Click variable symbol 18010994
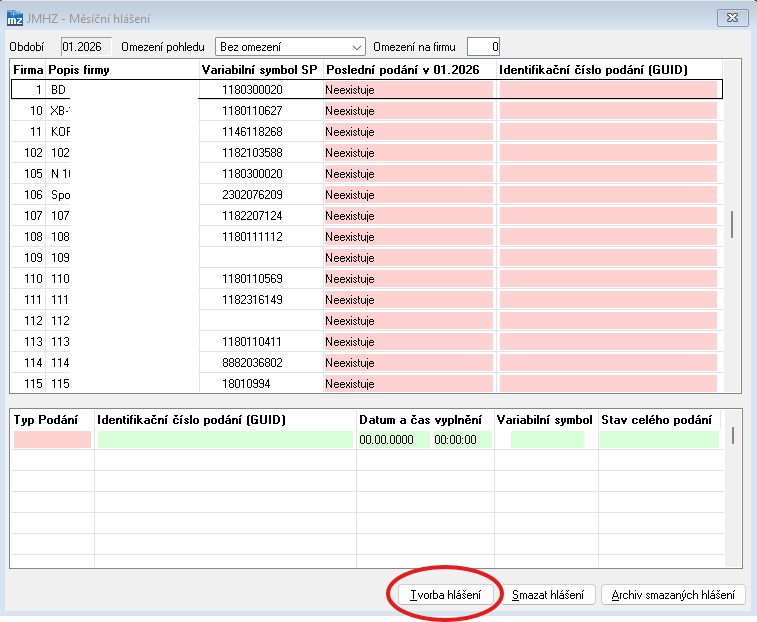Screen dimensions: 757x622 (246, 384)
